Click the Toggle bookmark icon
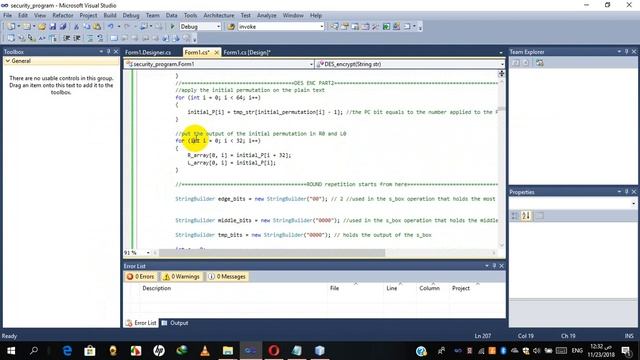 click(114, 38)
